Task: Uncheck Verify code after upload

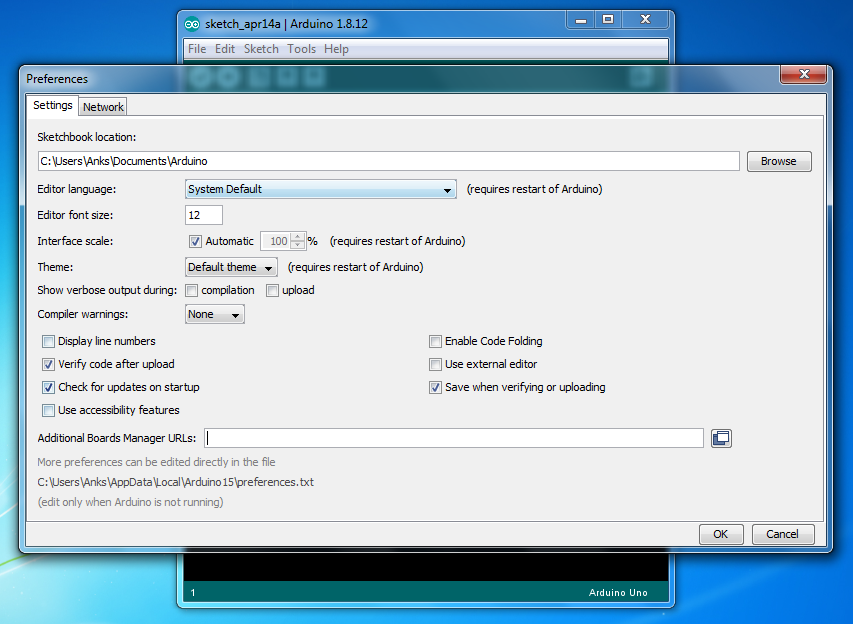Action: [48, 364]
